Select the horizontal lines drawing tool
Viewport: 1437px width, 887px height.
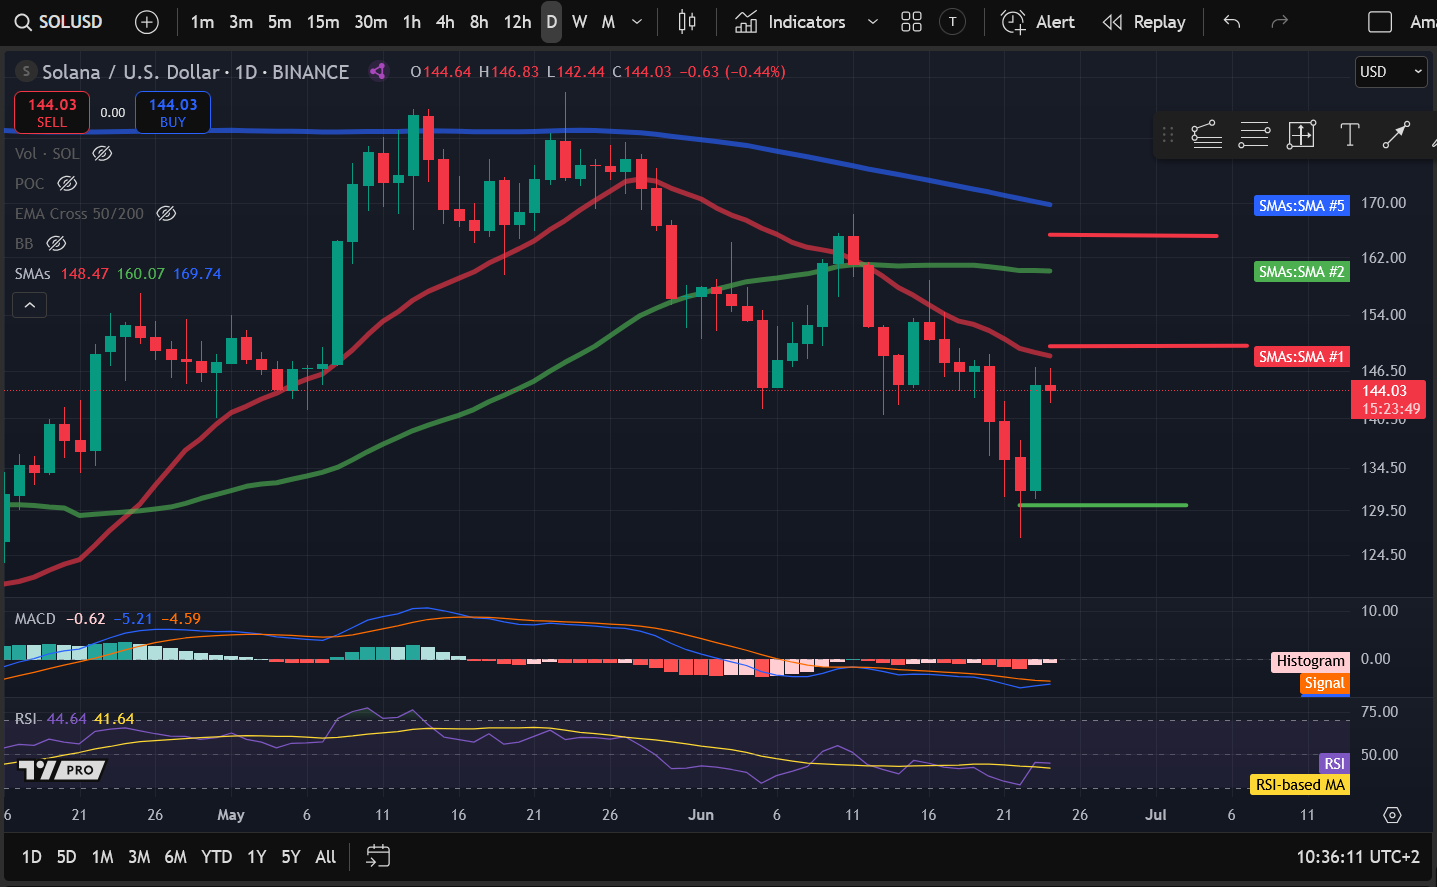tap(1254, 135)
